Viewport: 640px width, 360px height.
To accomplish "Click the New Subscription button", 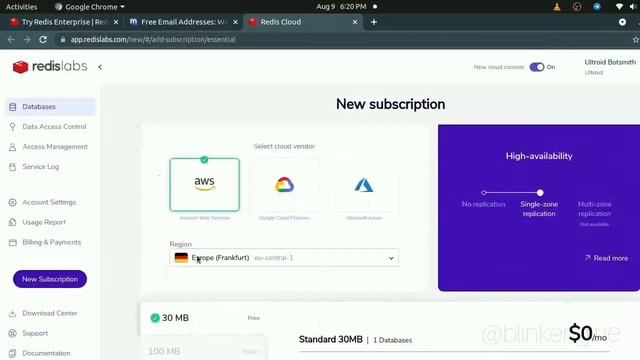I will tap(50, 279).
